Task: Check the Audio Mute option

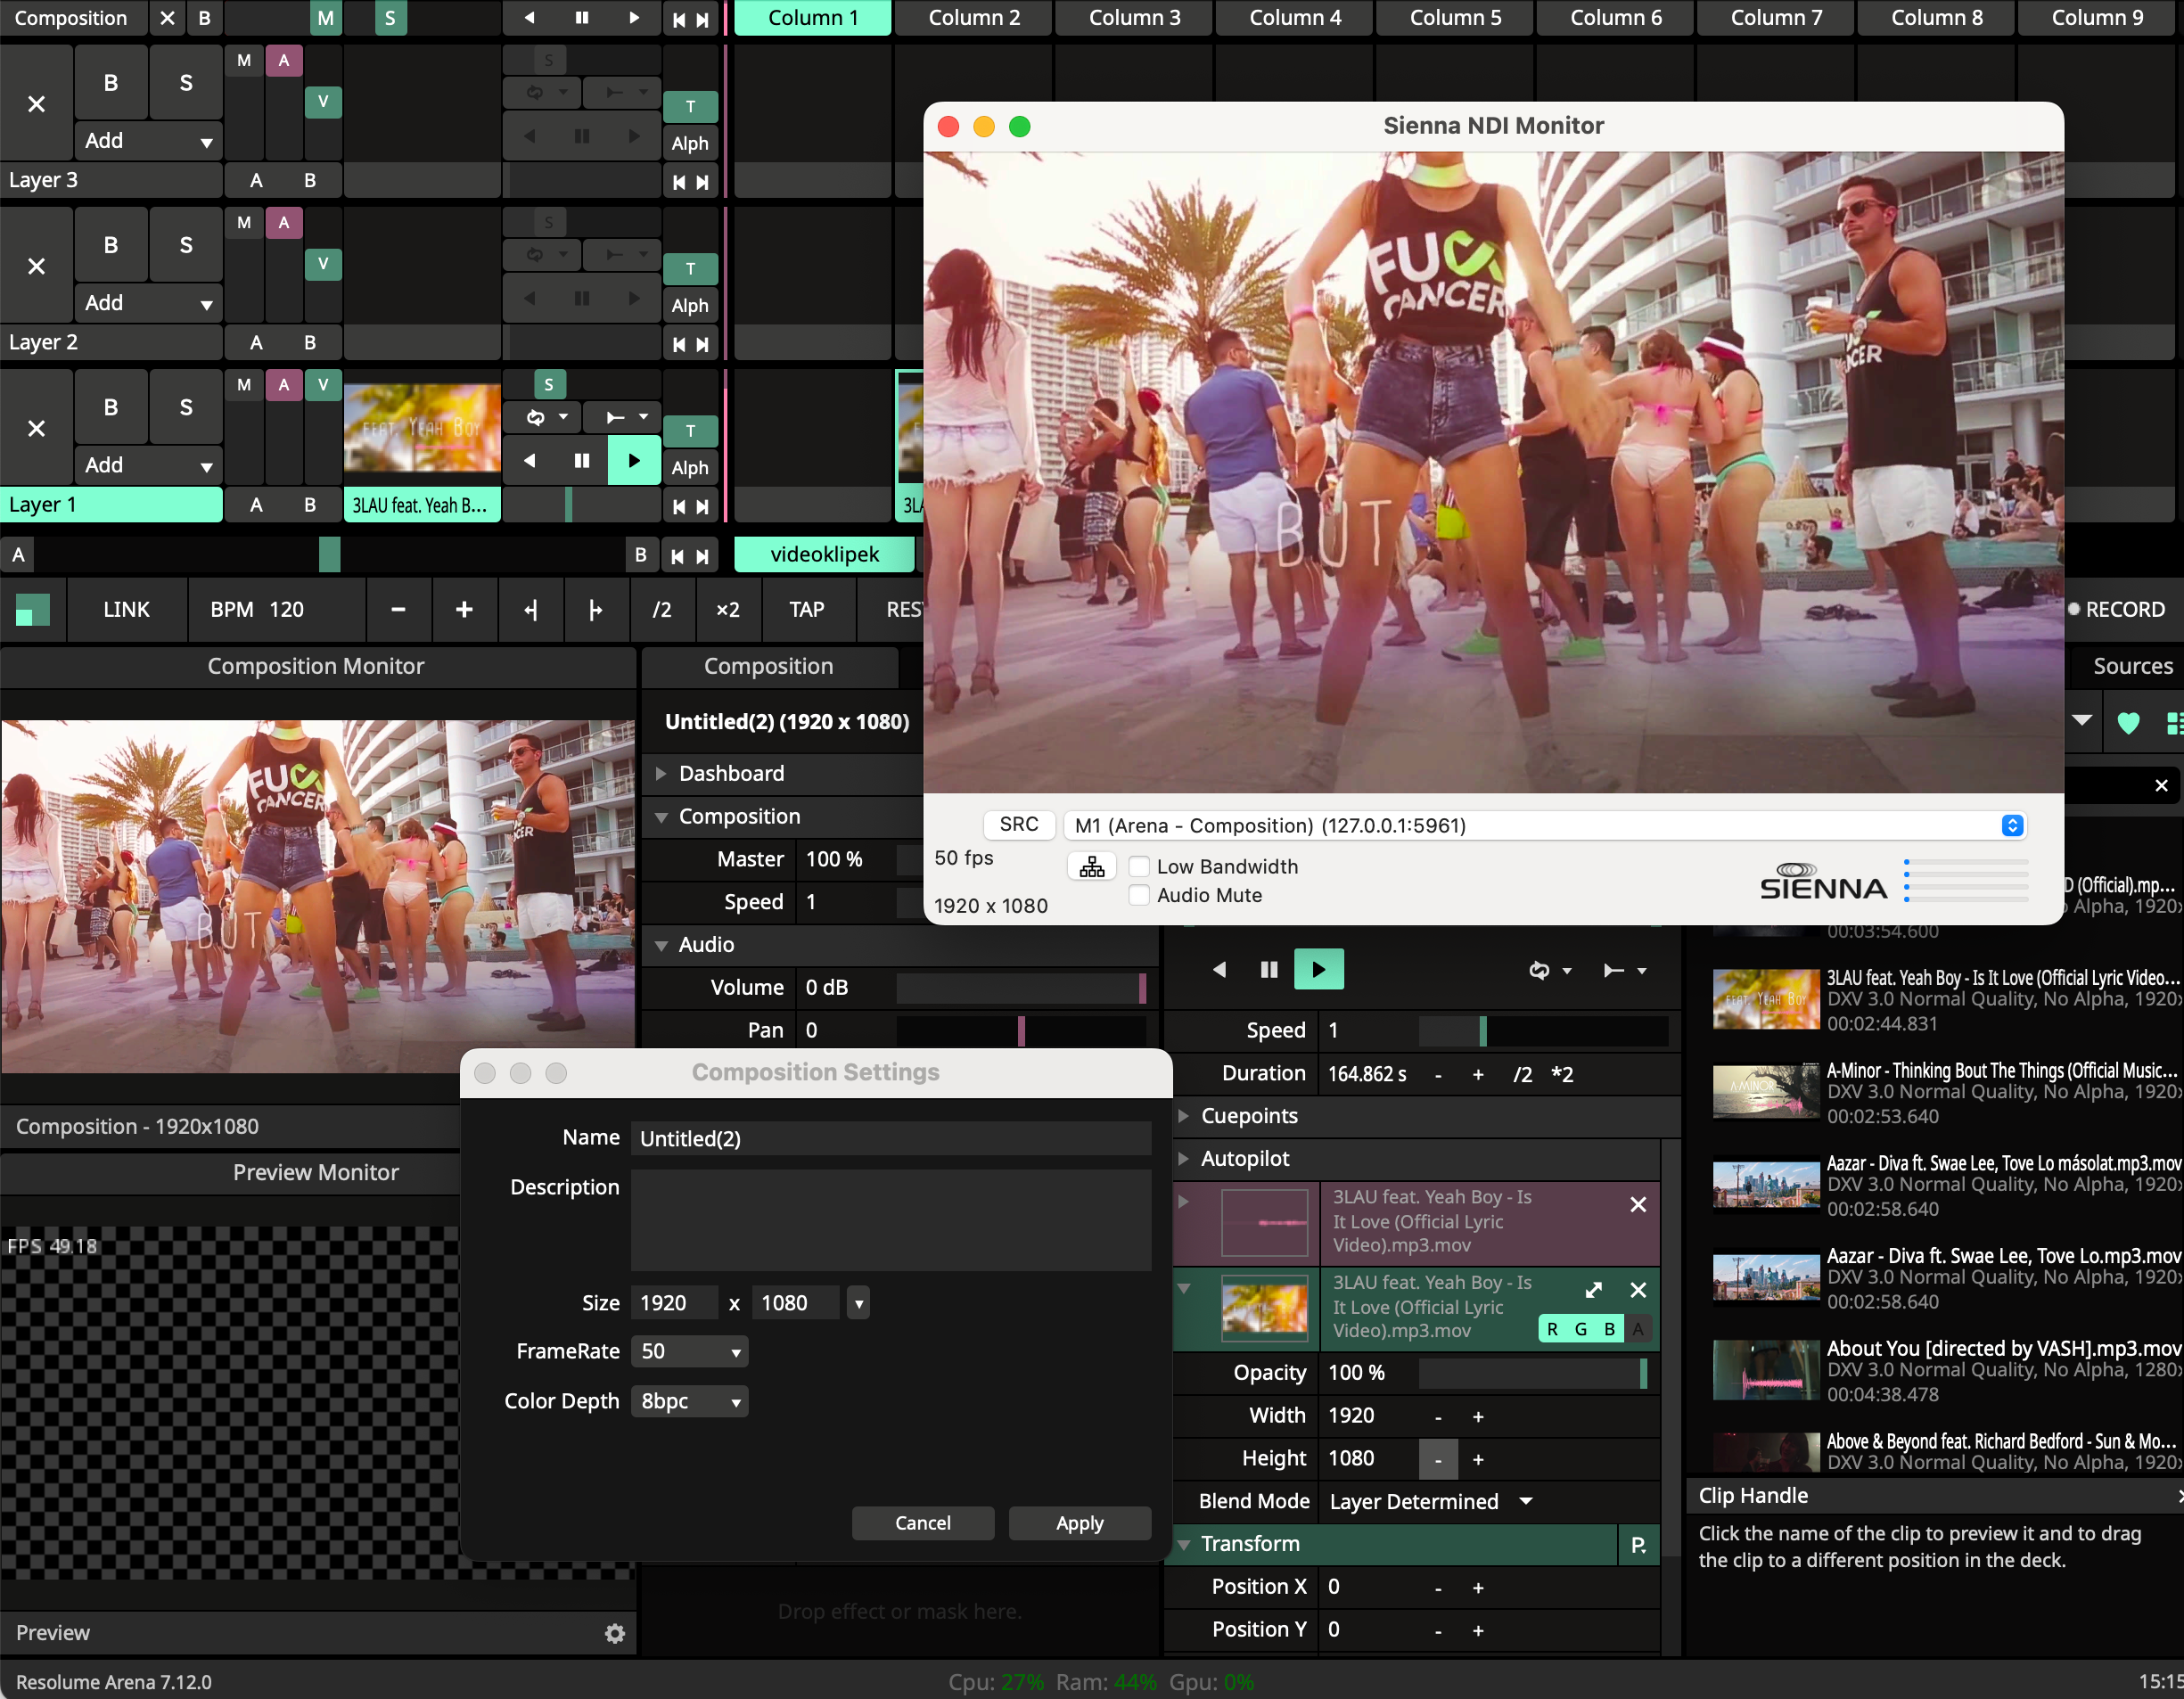Action: click(x=1139, y=895)
